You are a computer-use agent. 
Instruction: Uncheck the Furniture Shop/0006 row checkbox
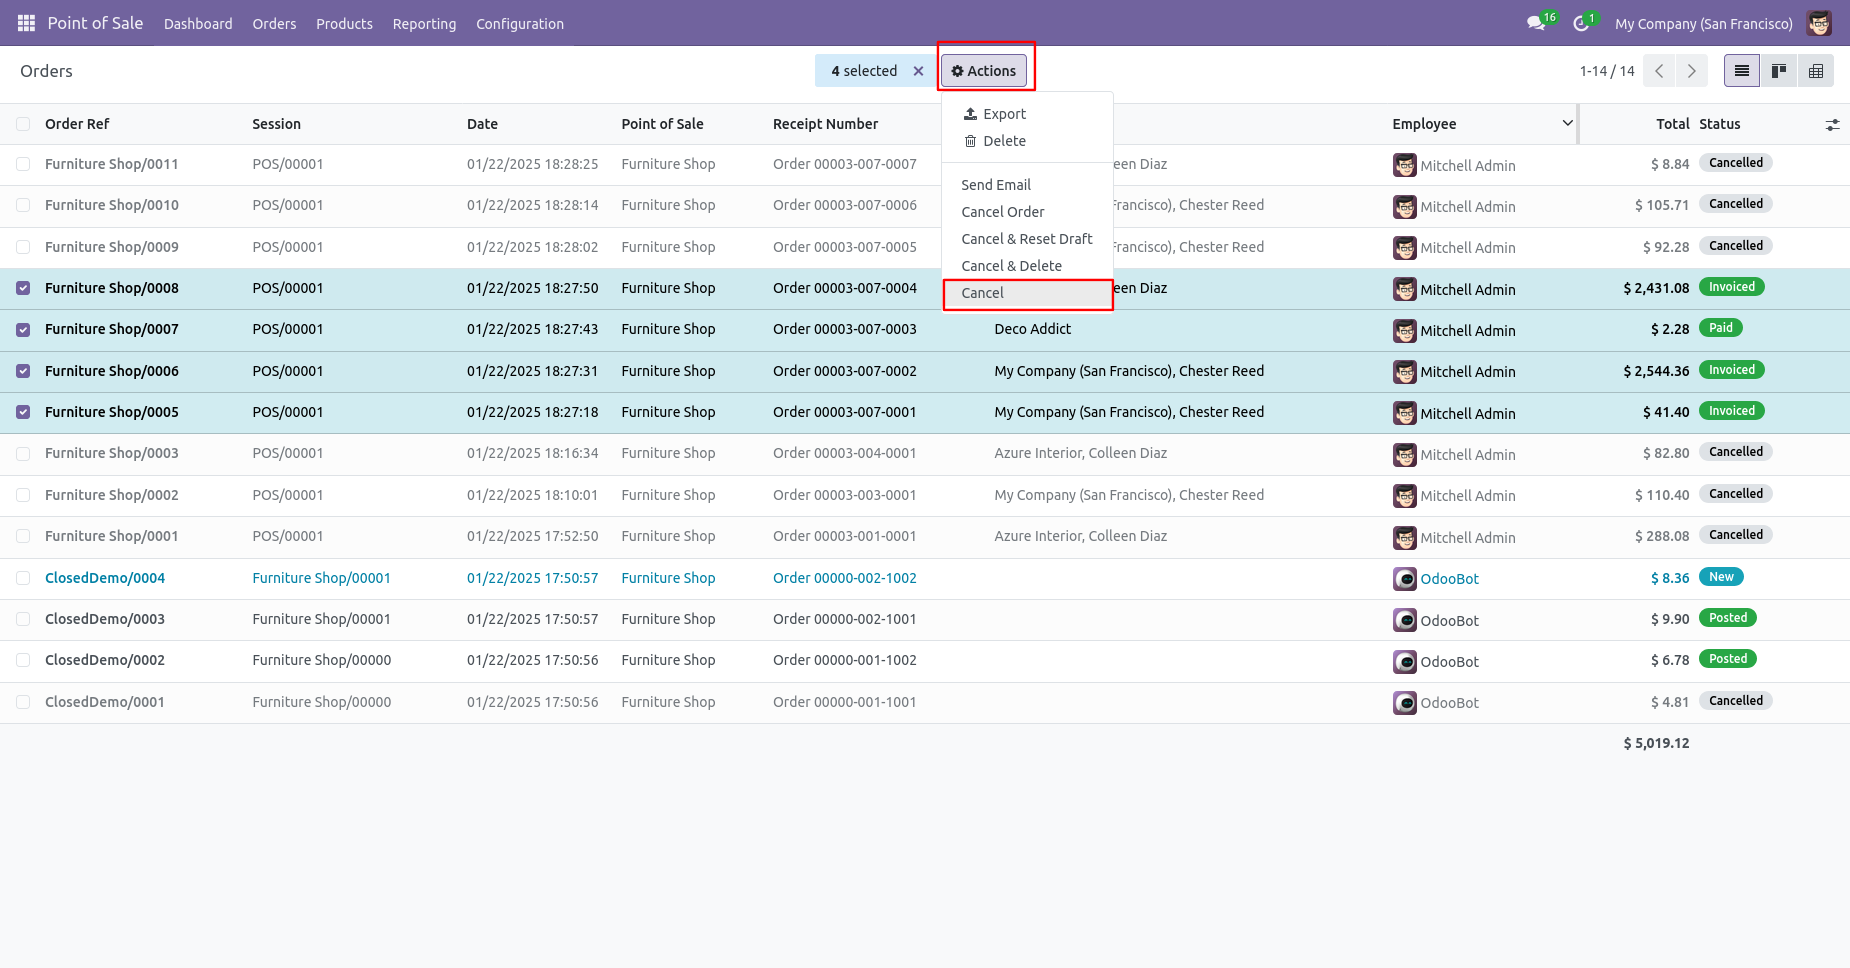pos(23,371)
